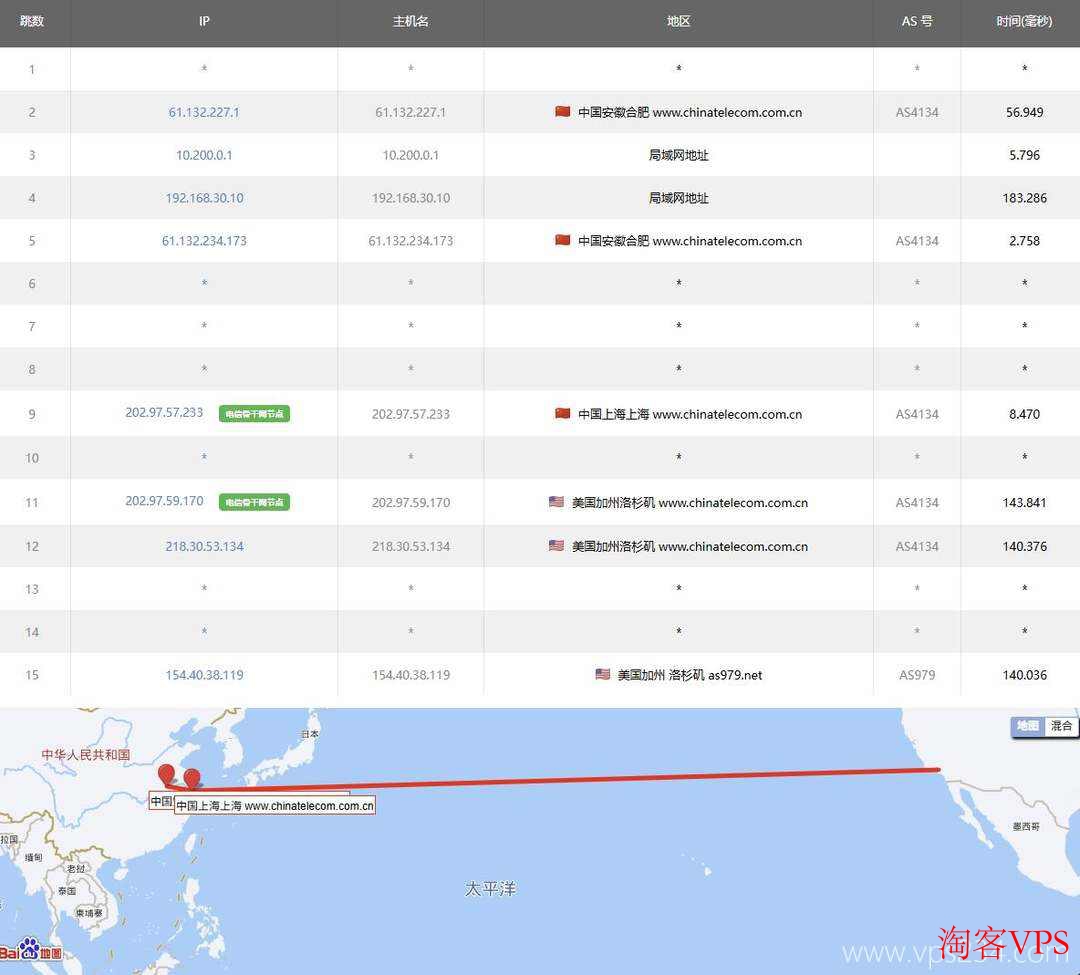Click hostname 202.97.59.170 in hop 11
1080x975 pixels.
(x=411, y=503)
